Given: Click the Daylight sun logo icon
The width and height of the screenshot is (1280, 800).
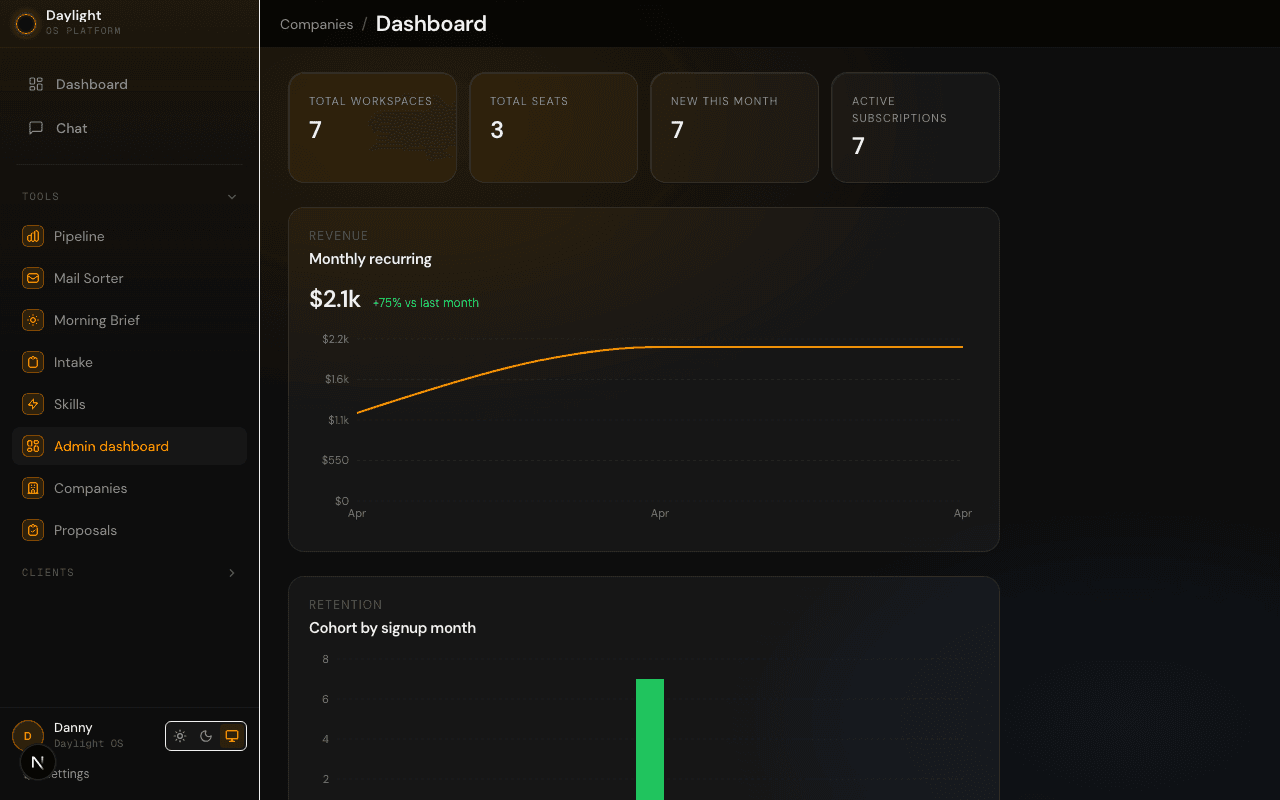Looking at the screenshot, I should (26, 23).
